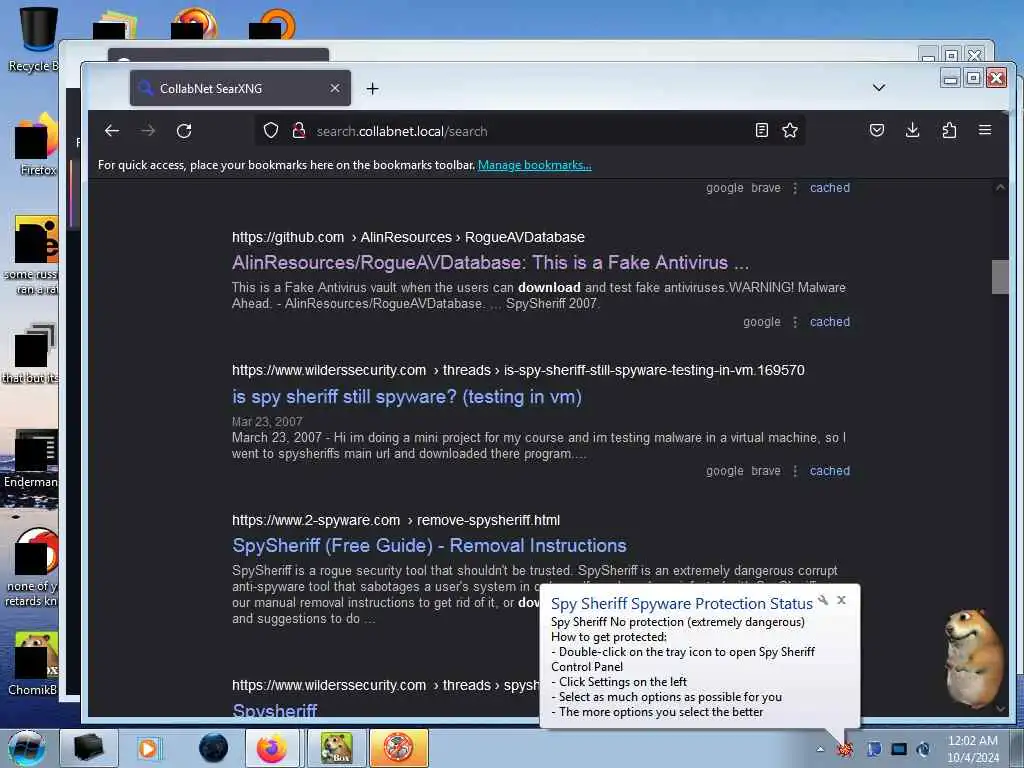
Task: Open SpySheriff Removal Instructions result
Action: [x=429, y=545]
